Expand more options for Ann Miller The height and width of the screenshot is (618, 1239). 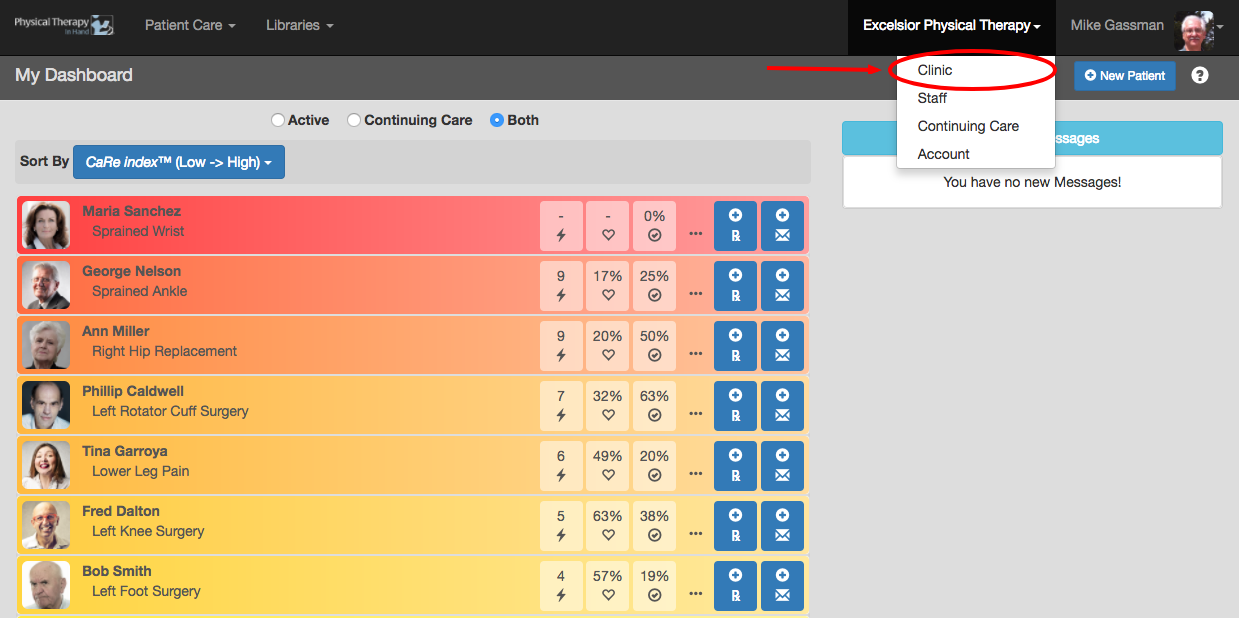click(x=695, y=355)
